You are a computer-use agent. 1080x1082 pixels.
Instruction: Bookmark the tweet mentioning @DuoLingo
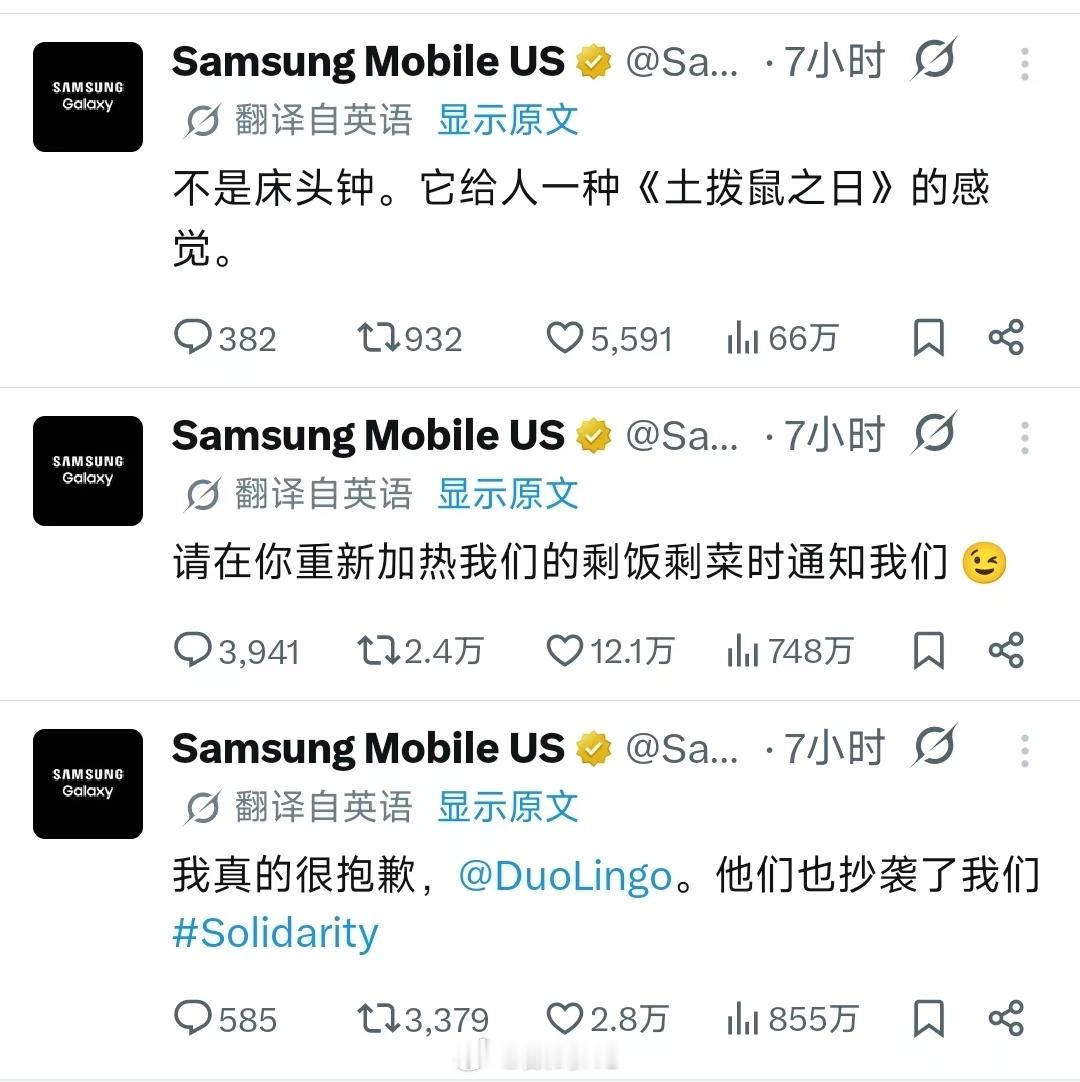[928, 1019]
